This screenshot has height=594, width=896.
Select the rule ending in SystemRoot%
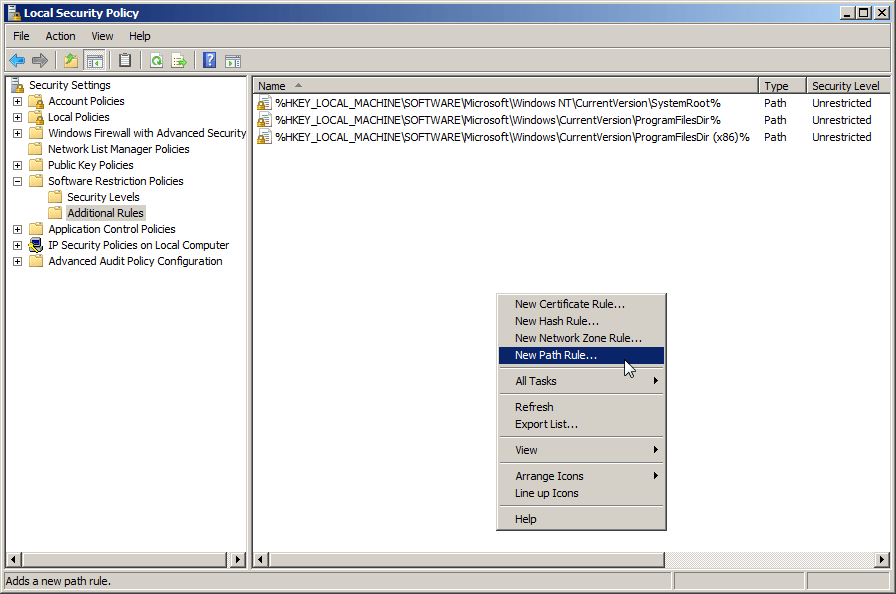pos(498,103)
